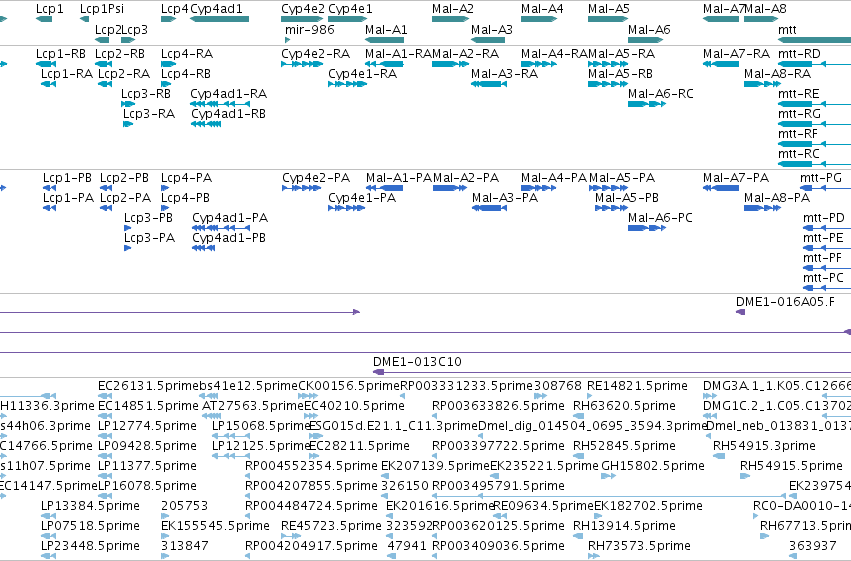The width and height of the screenshot is (851, 561).
Task: Click the Mal-A6 gene bar
Action: click(x=646, y=40)
